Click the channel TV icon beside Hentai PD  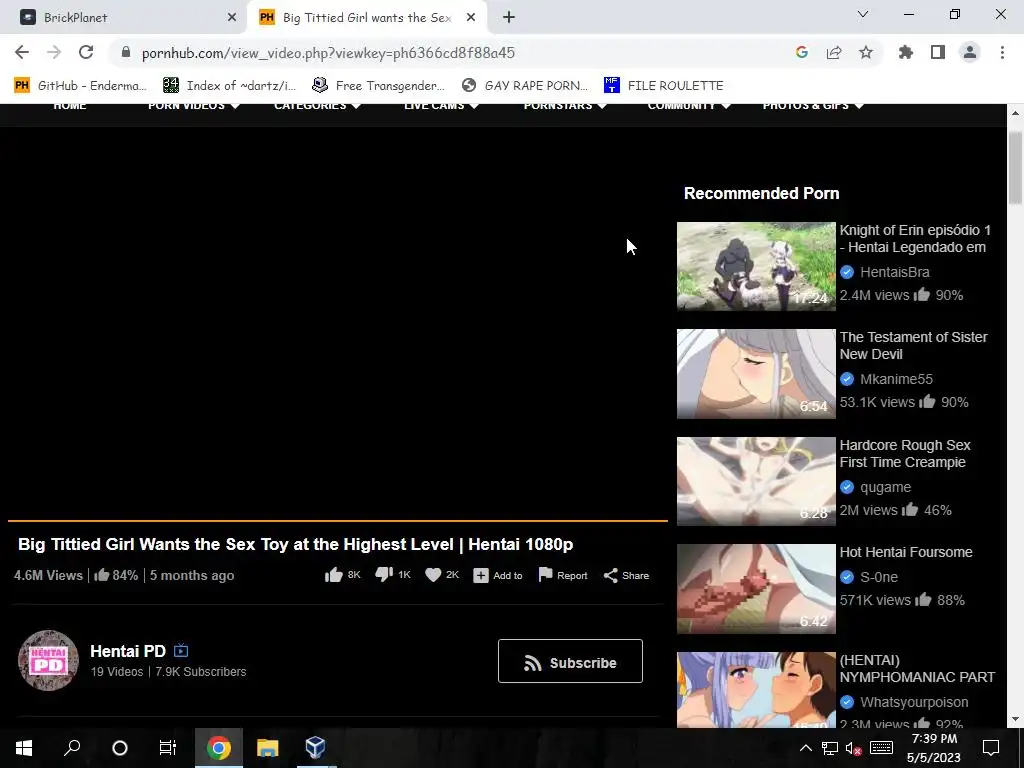tap(181, 650)
